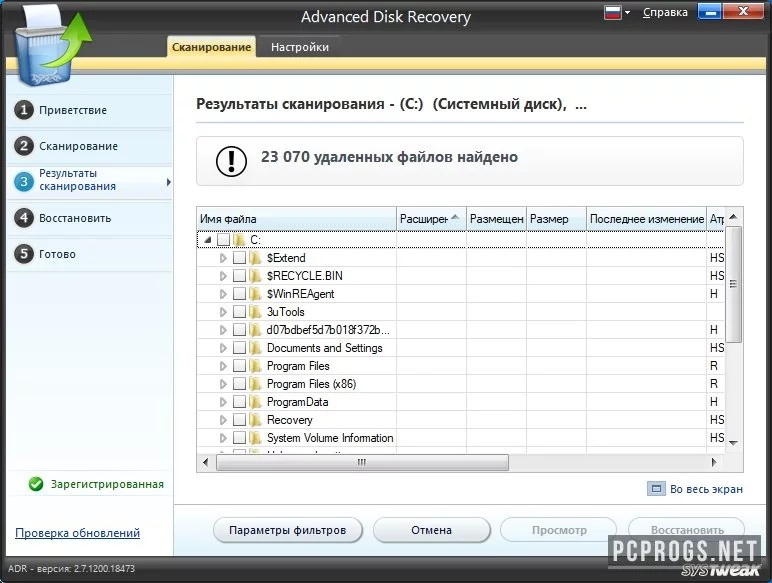
Task: Select the System Volume Information row text
Action: point(330,438)
